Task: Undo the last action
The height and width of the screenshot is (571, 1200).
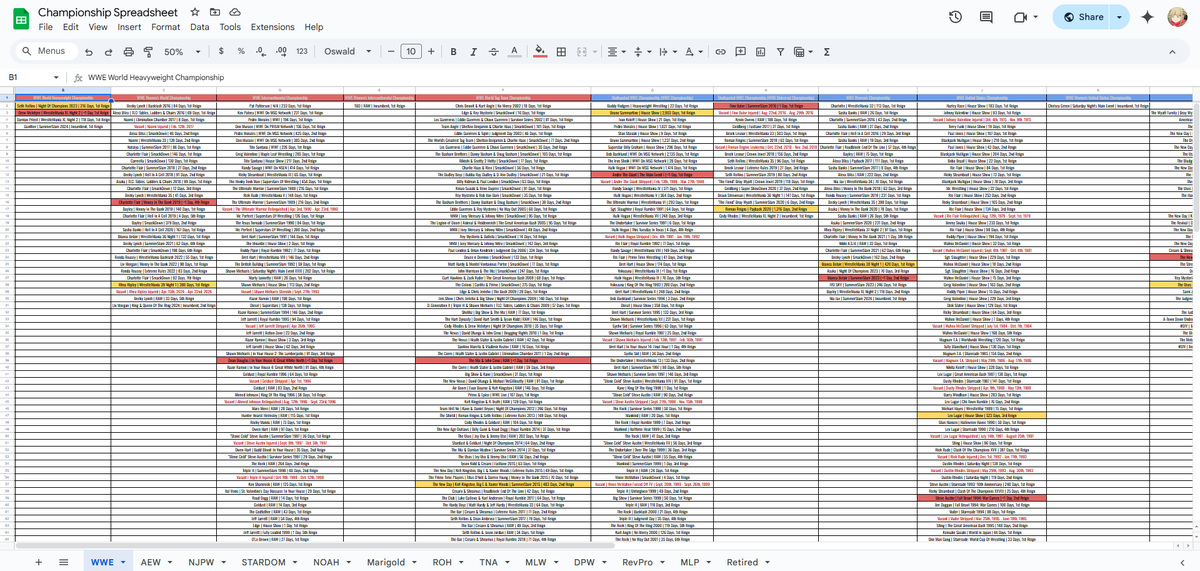Action: tap(89, 52)
